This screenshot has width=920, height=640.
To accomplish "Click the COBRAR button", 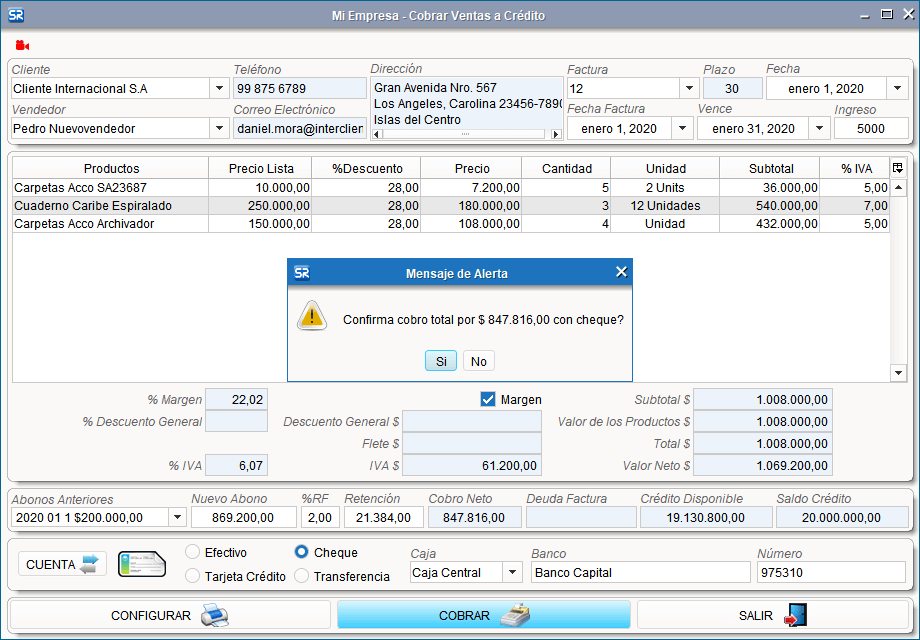I will (x=483, y=615).
